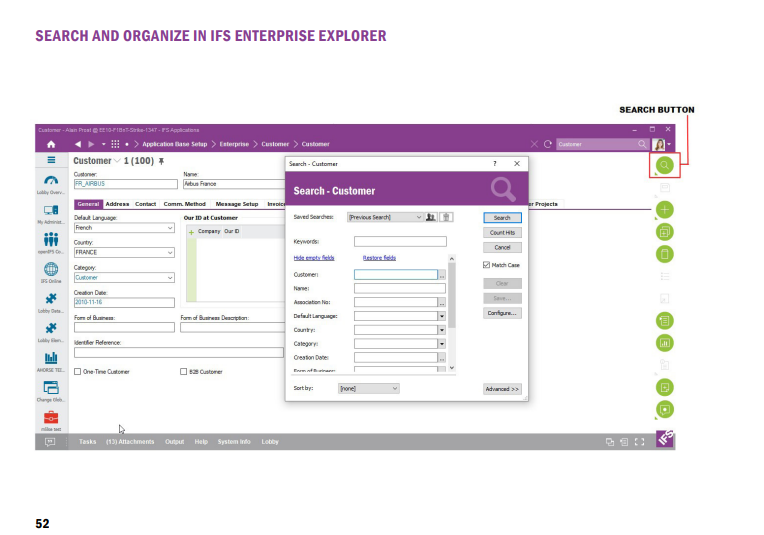This screenshot has height=535, width=764.
Task: Go back with the left arrow navigation icon
Action: pos(78,144)
